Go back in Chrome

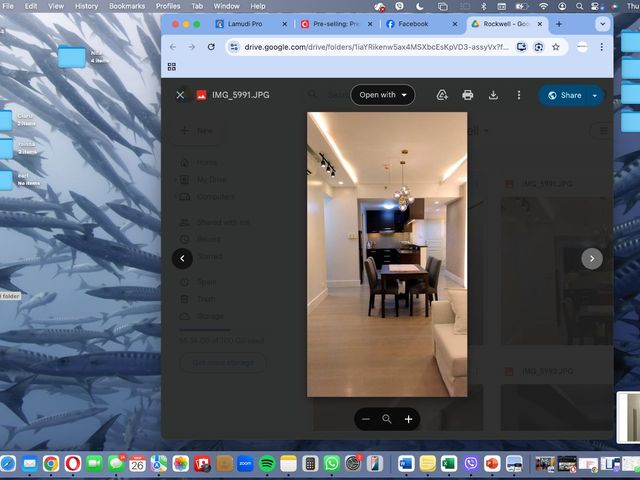tap(173, 47)
